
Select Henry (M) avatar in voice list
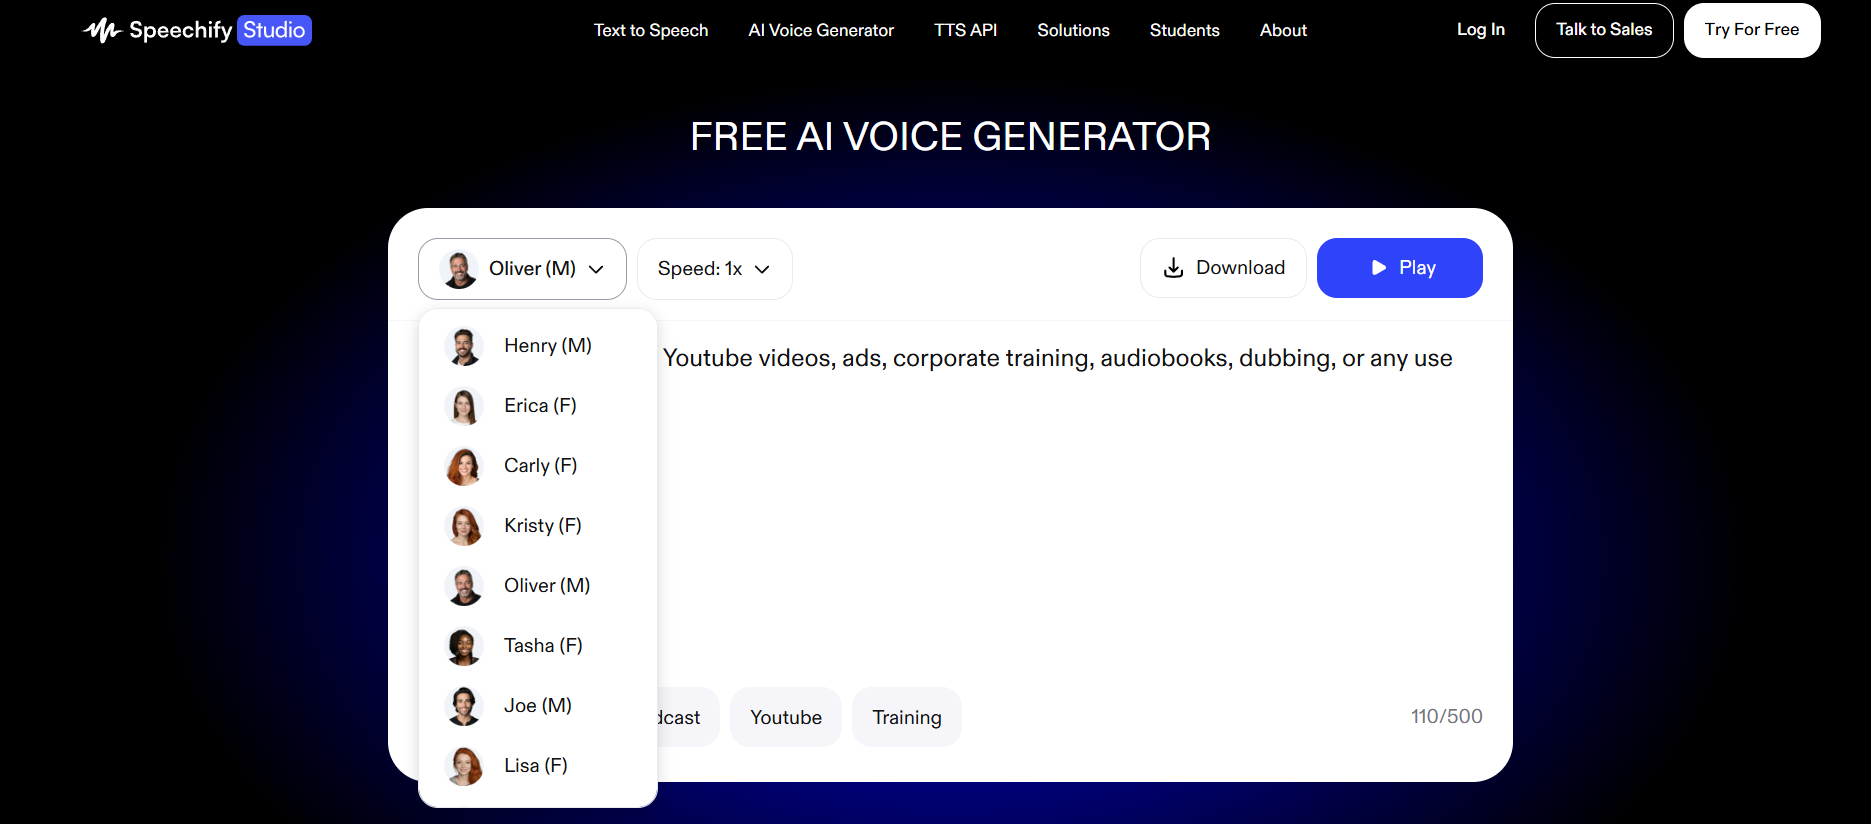[464, 346]
